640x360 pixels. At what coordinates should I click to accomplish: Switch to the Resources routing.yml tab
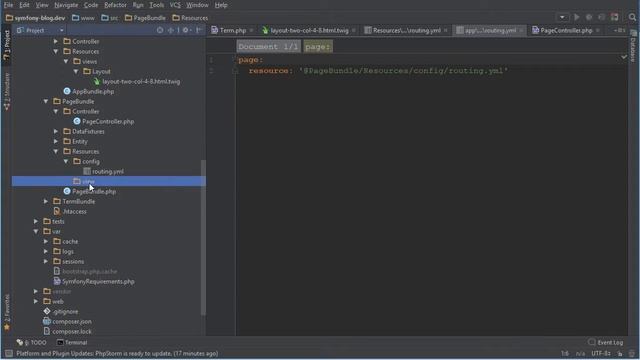406,31
